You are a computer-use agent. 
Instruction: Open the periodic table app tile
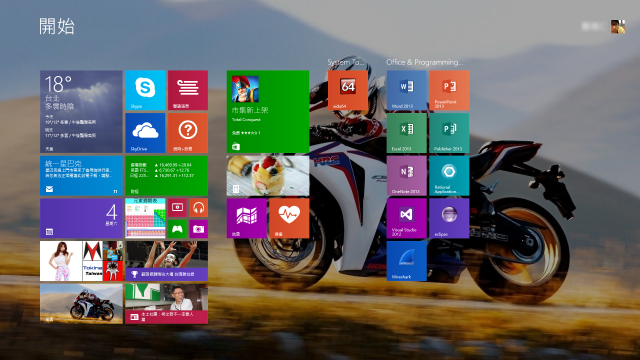tap(145, 218)
